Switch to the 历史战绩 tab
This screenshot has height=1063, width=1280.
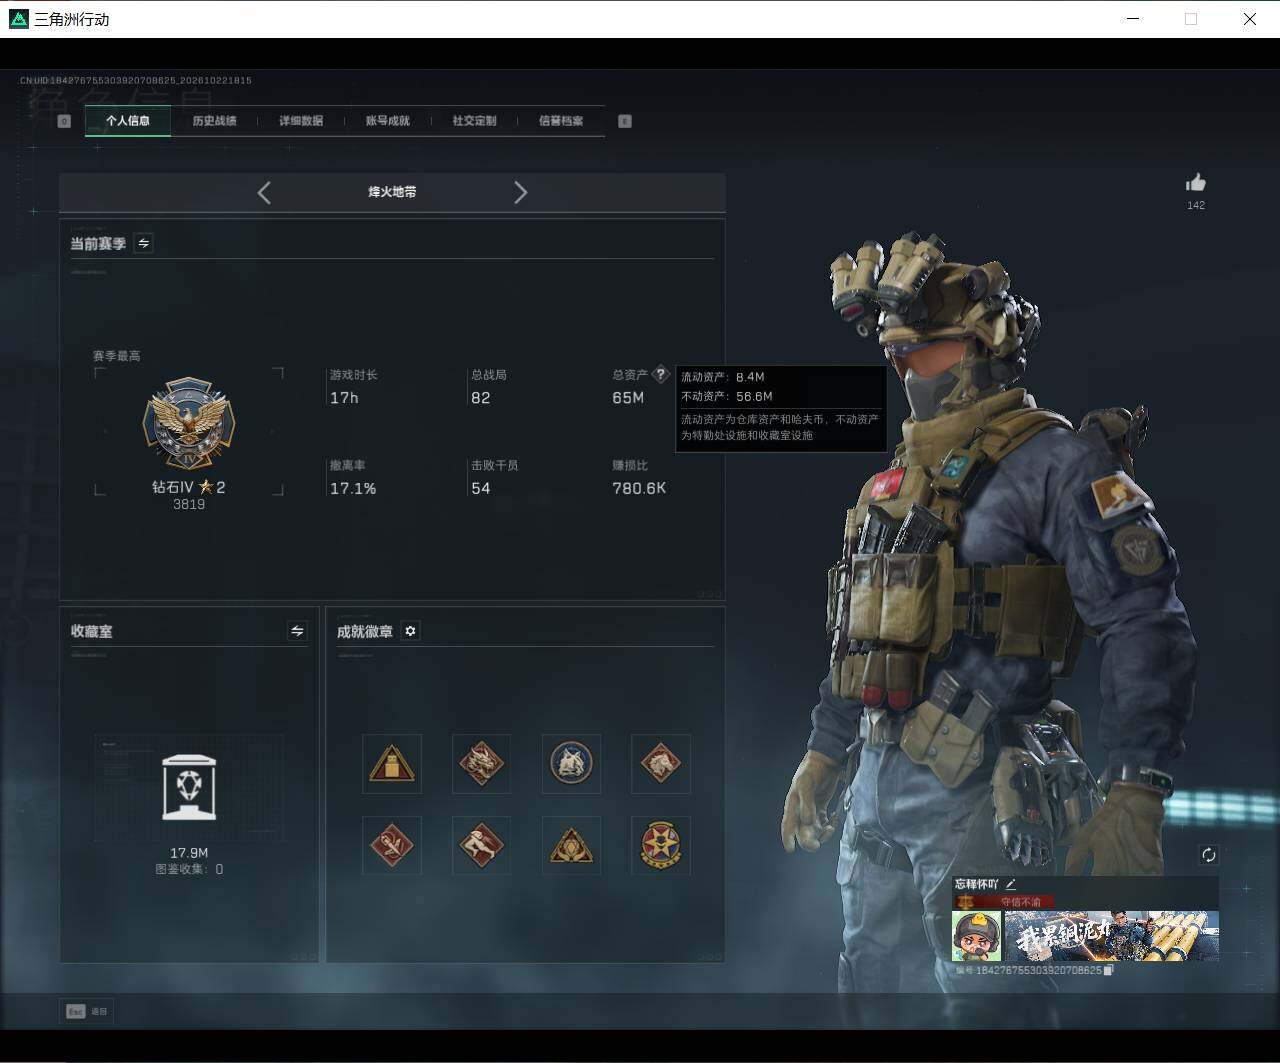(214, 121)
